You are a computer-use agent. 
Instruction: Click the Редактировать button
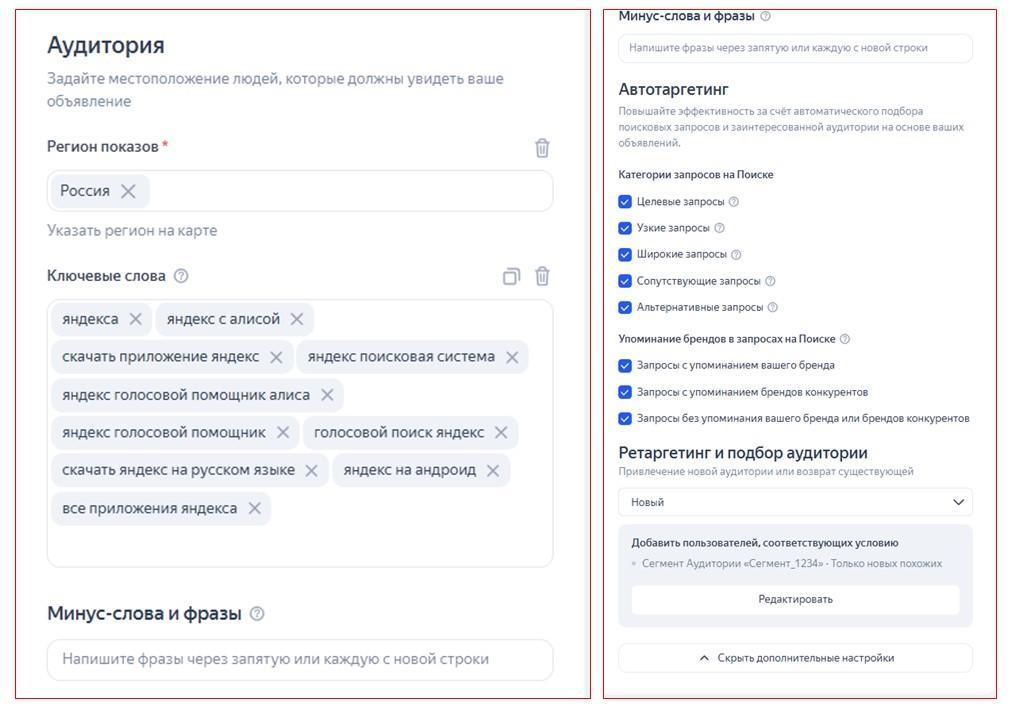pos(795,599)
